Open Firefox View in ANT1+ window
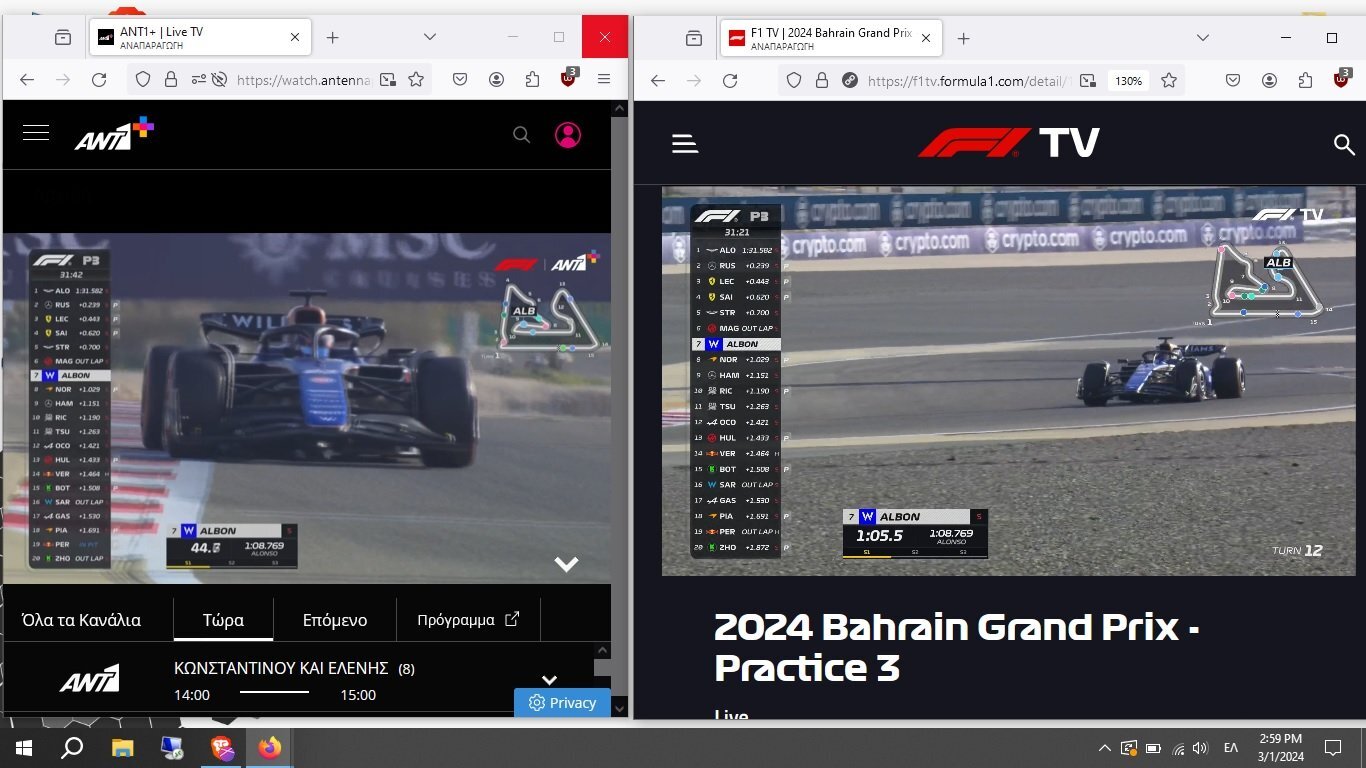Image resolution: width=1366 pixels, height=768 pixels. point(63,37)
